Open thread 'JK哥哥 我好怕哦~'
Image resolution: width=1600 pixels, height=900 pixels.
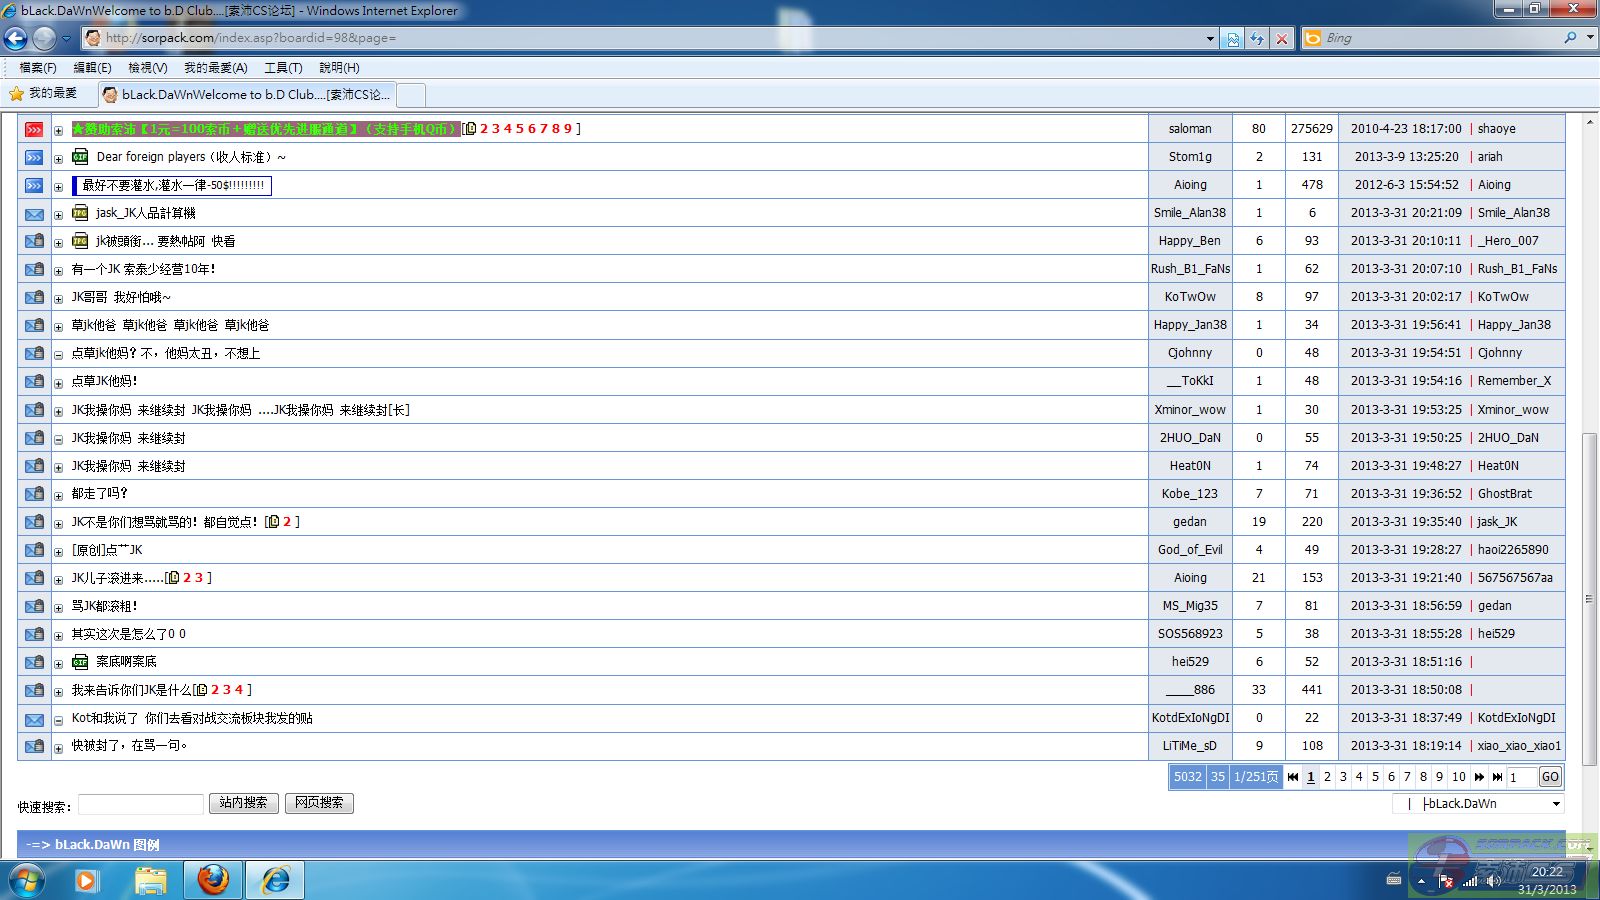click(x=121, y=297)
